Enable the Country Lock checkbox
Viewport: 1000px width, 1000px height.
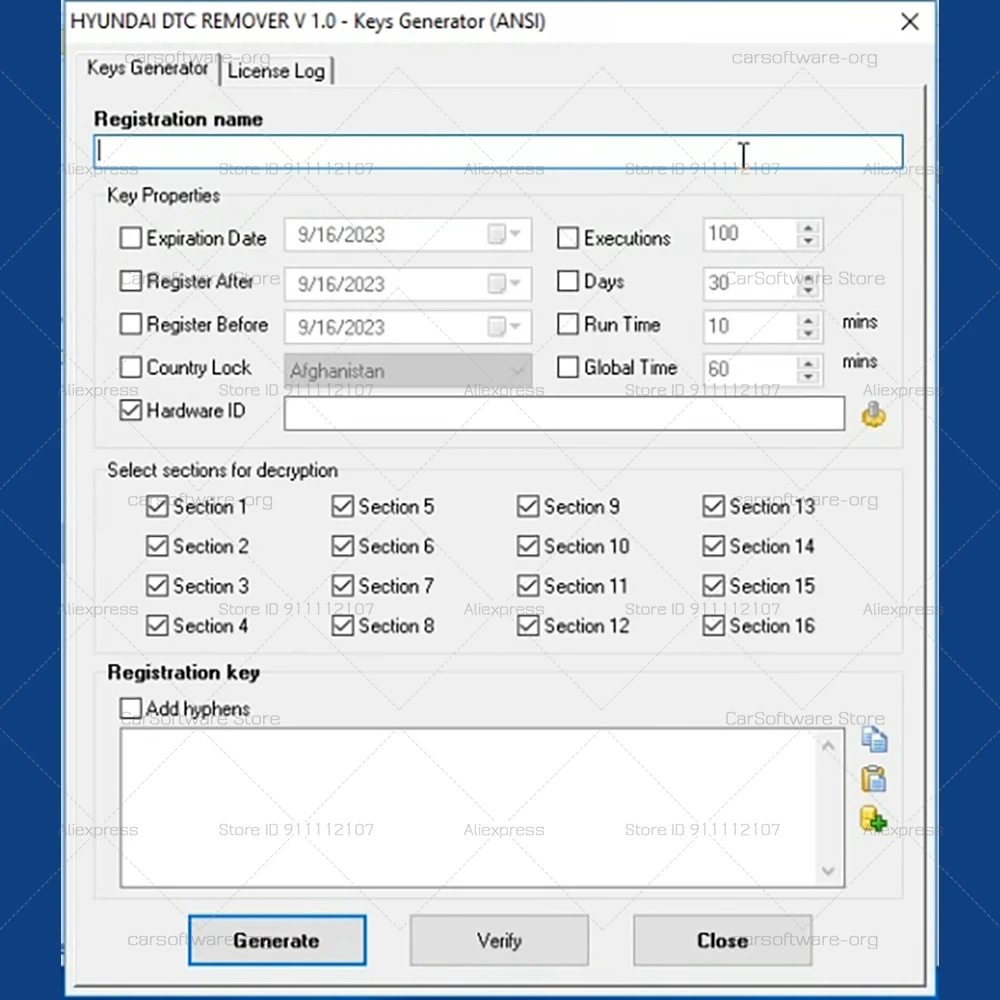coord(131,367)
